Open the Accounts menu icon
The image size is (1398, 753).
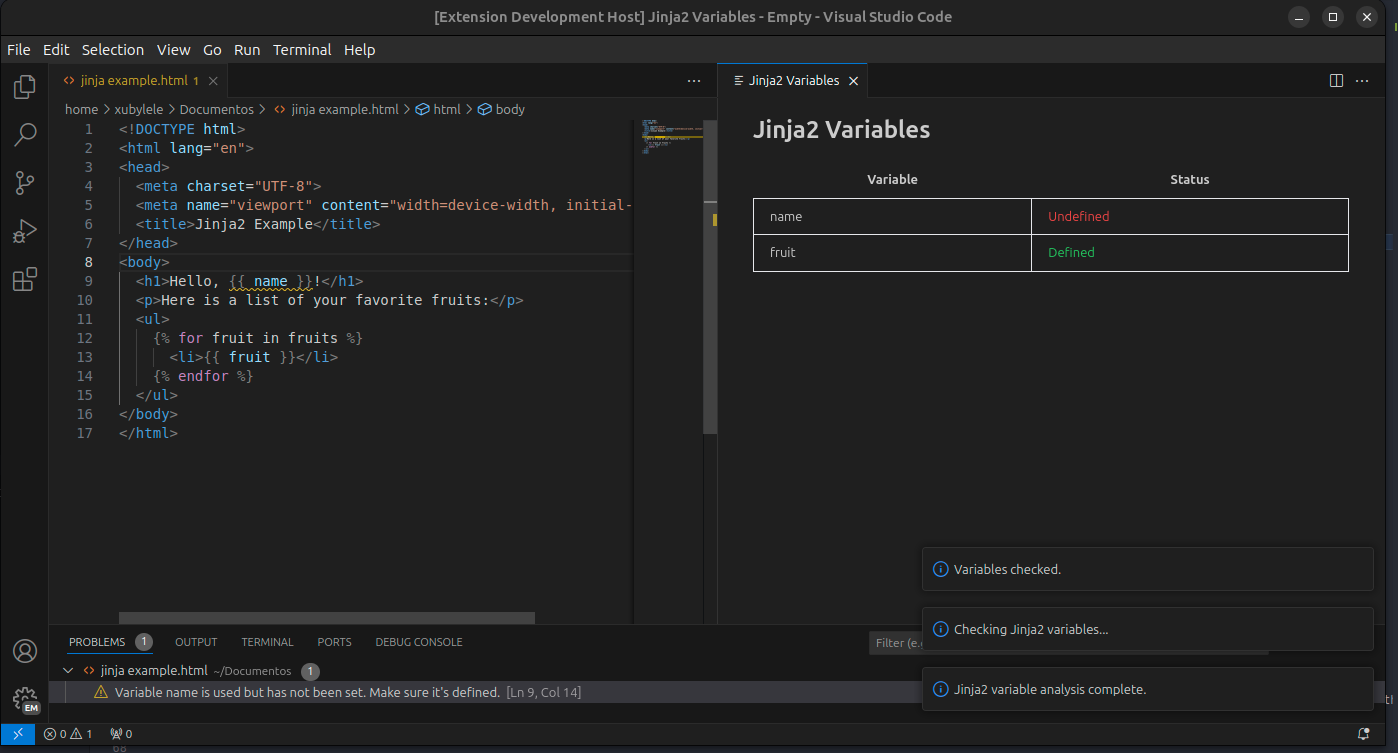tap(25, 651)
